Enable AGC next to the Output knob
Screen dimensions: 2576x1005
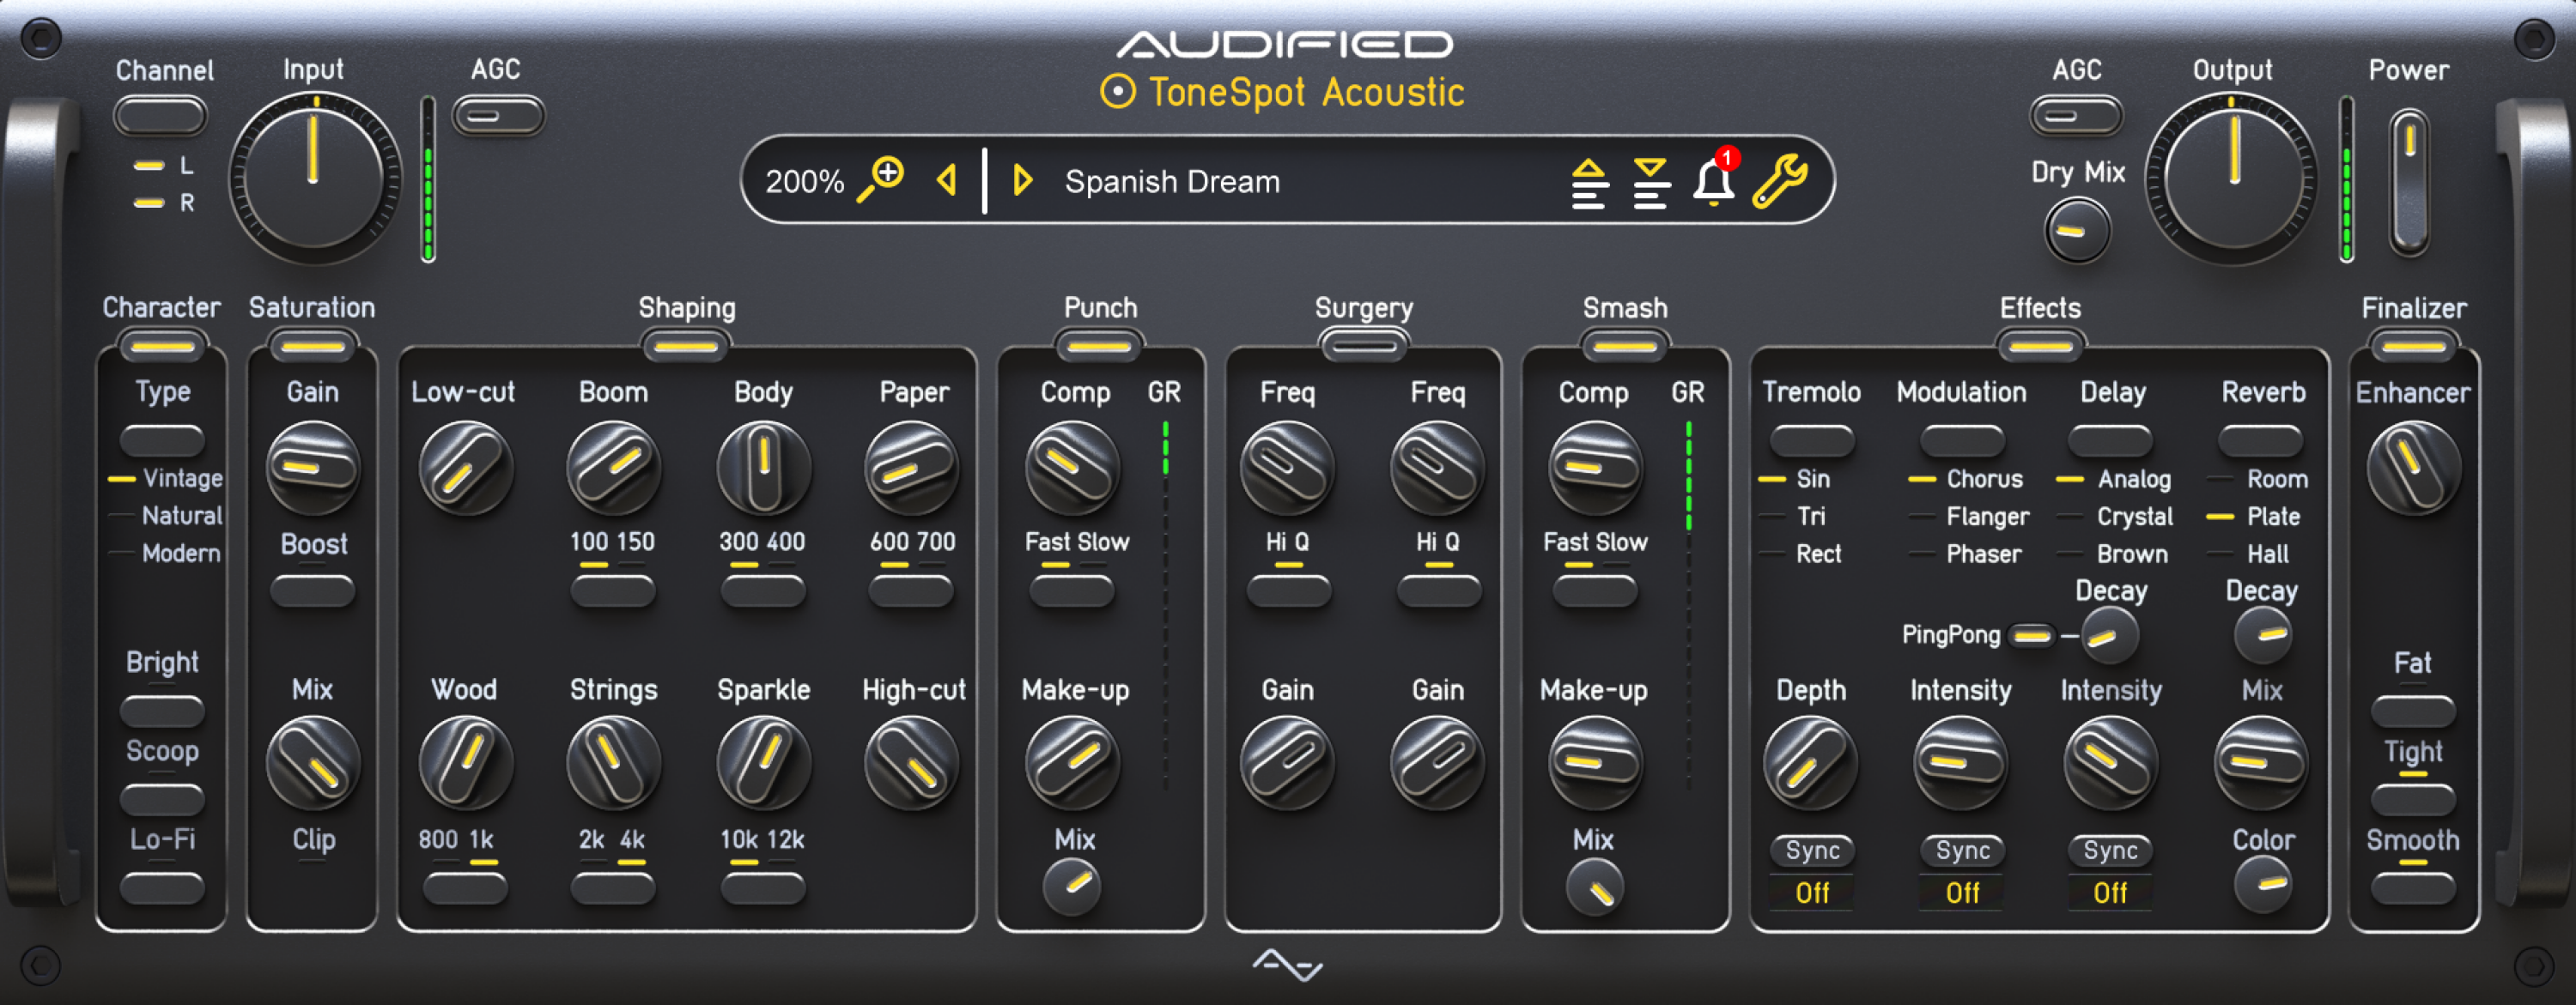[x=2075, y=114]
